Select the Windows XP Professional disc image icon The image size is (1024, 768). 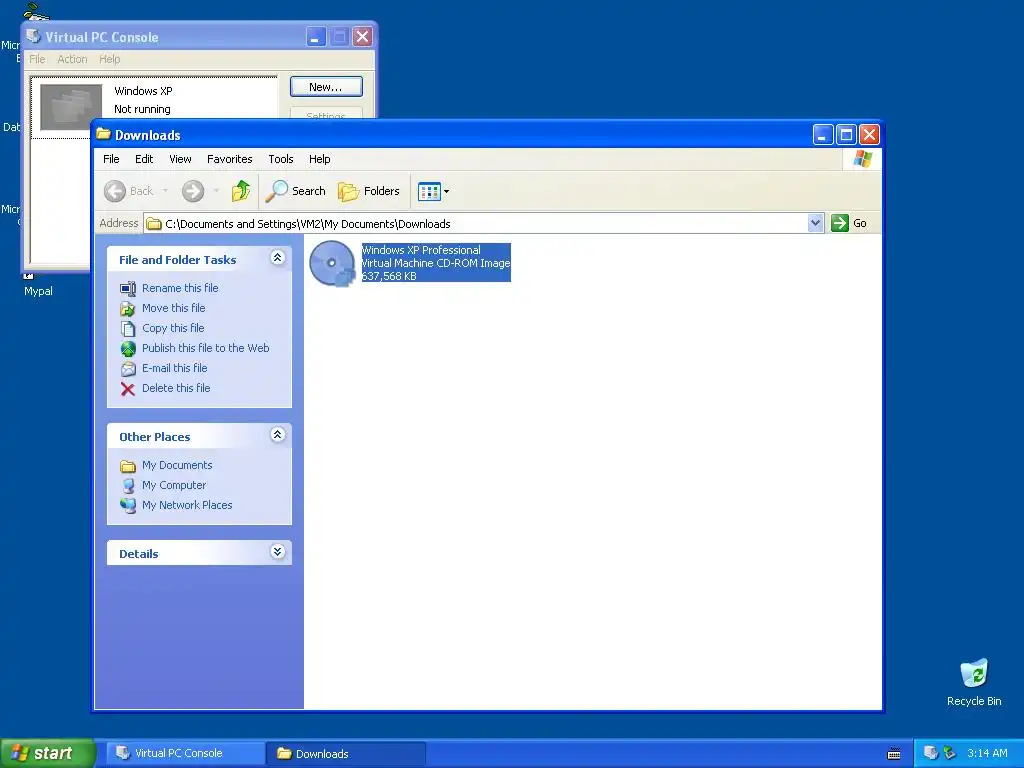[332, 263]
